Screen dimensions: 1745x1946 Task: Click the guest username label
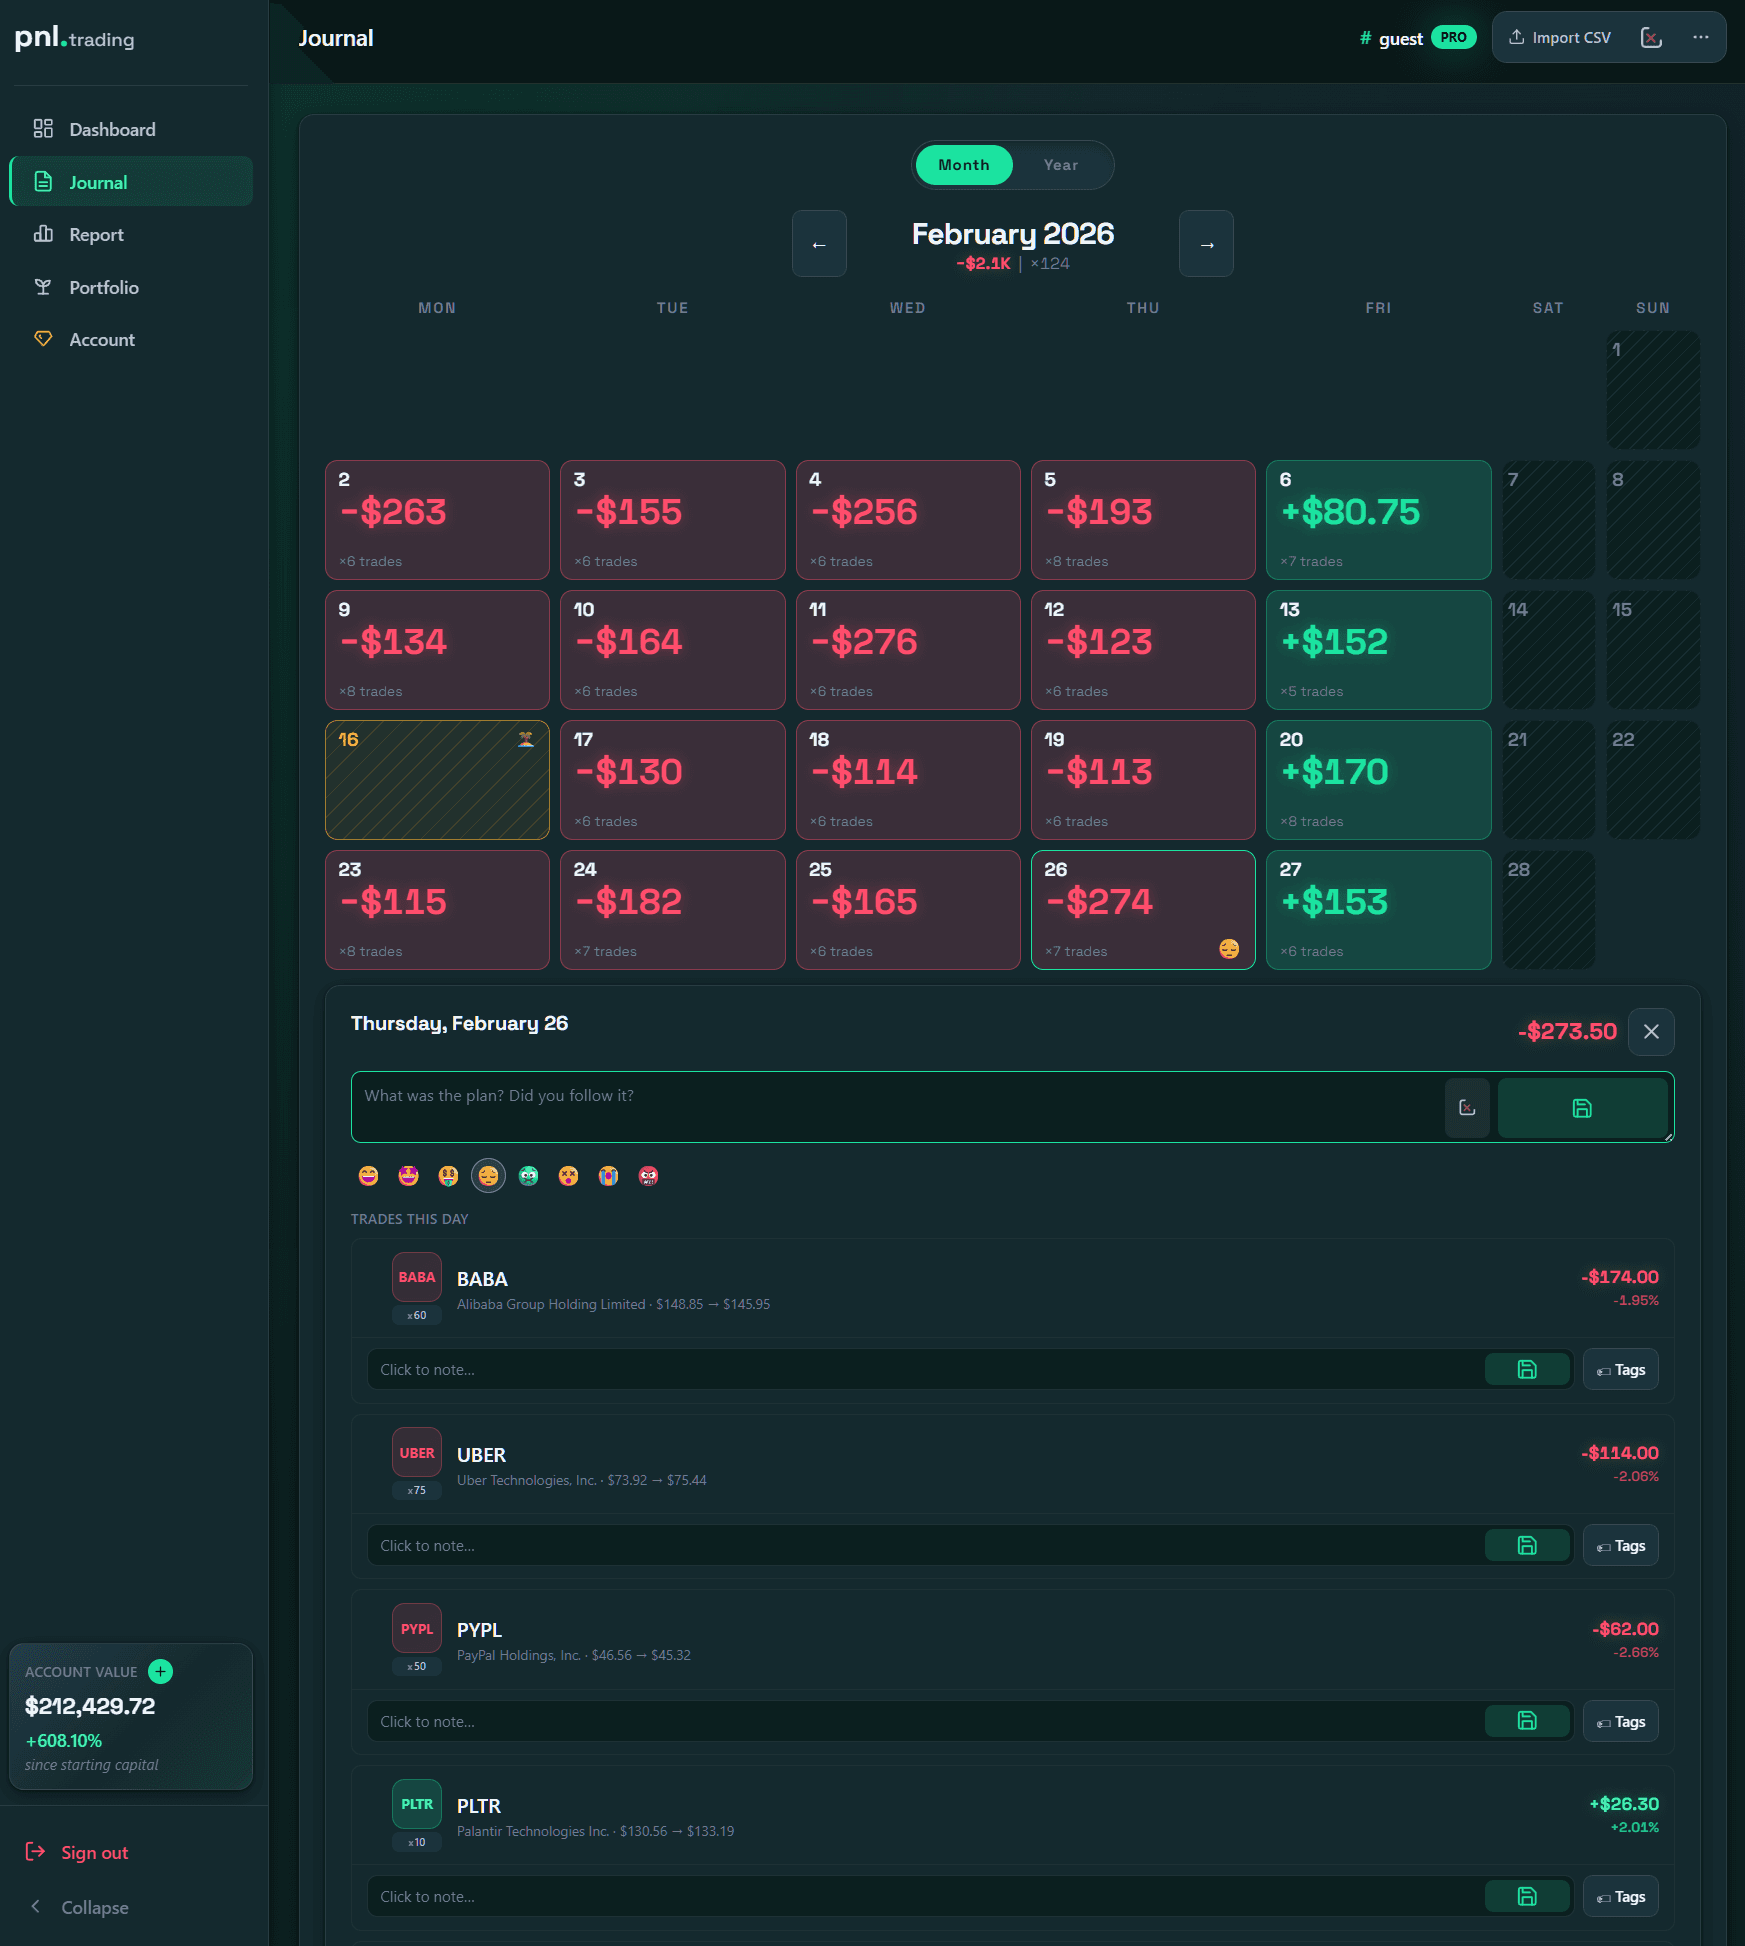(x=1400, y=39)
